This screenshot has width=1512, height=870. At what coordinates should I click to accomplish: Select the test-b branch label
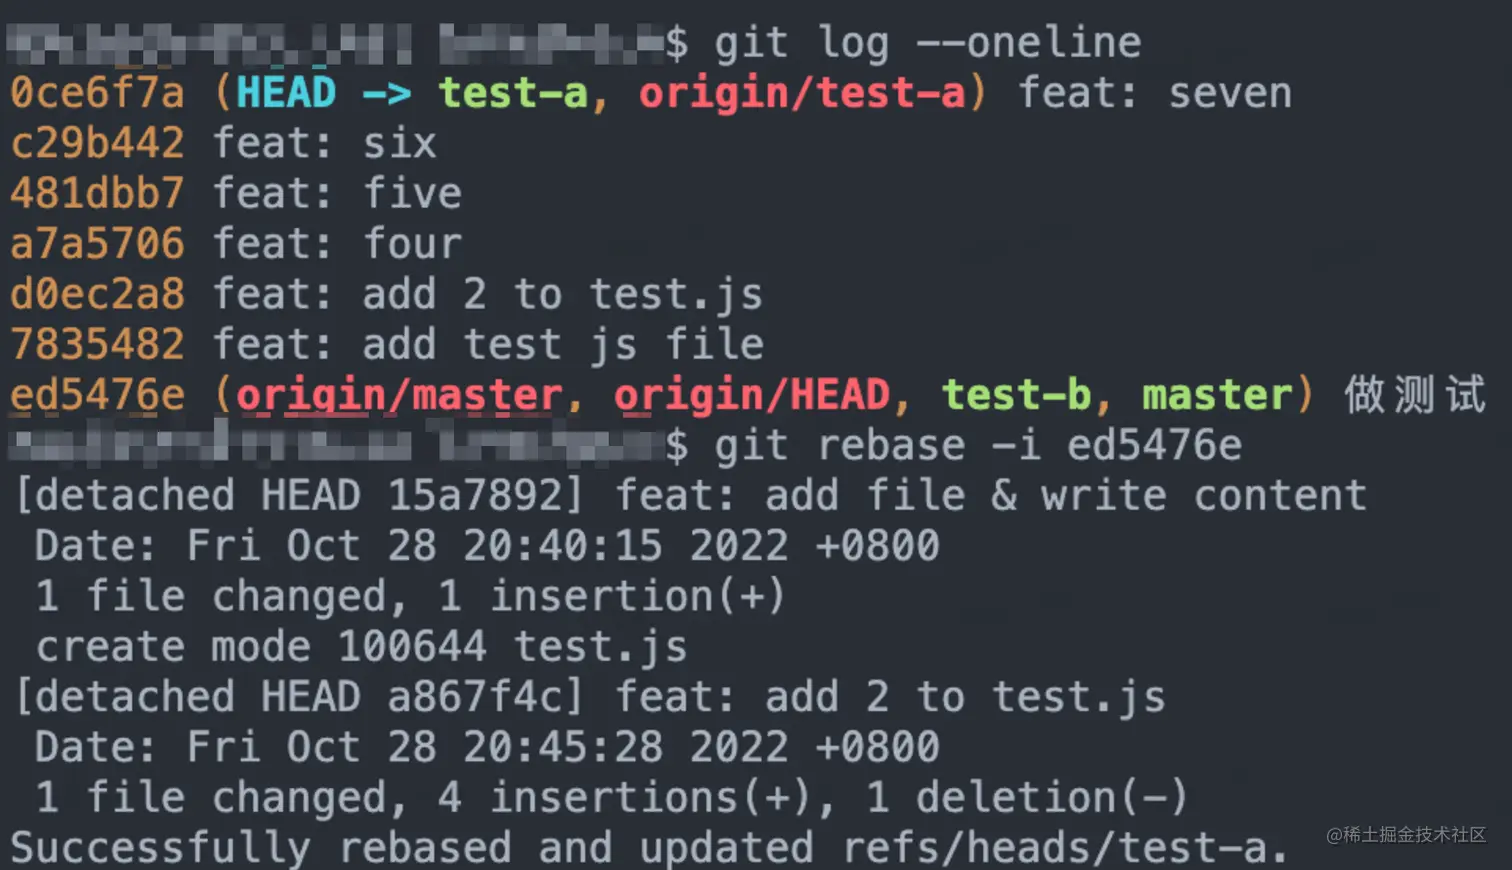1016,395
